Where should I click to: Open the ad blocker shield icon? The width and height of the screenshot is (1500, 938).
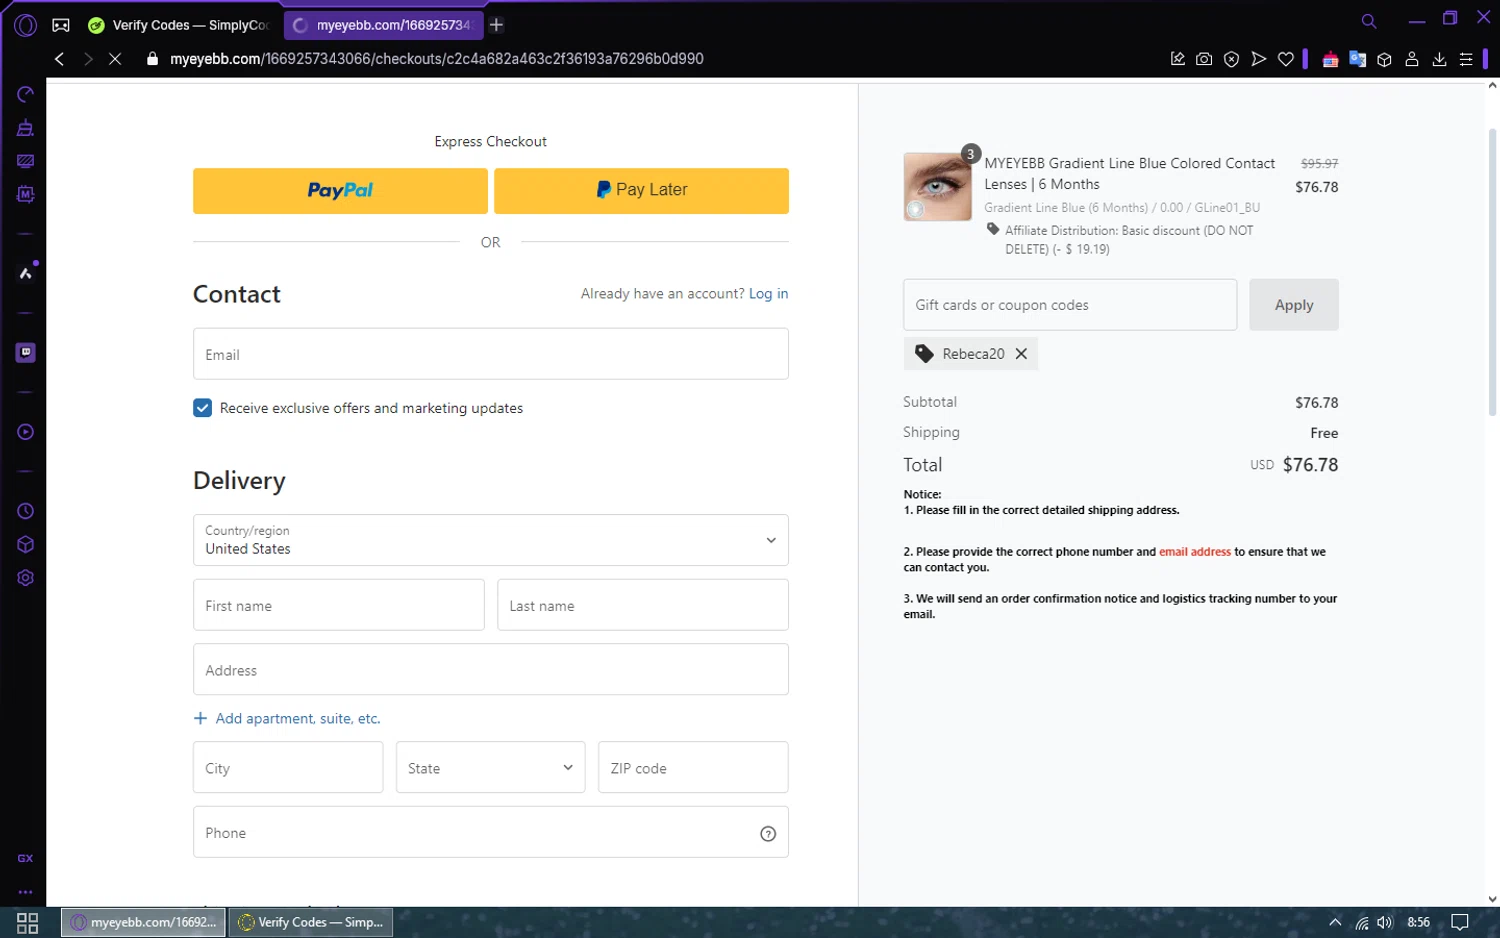click(x=1232, y=59)
